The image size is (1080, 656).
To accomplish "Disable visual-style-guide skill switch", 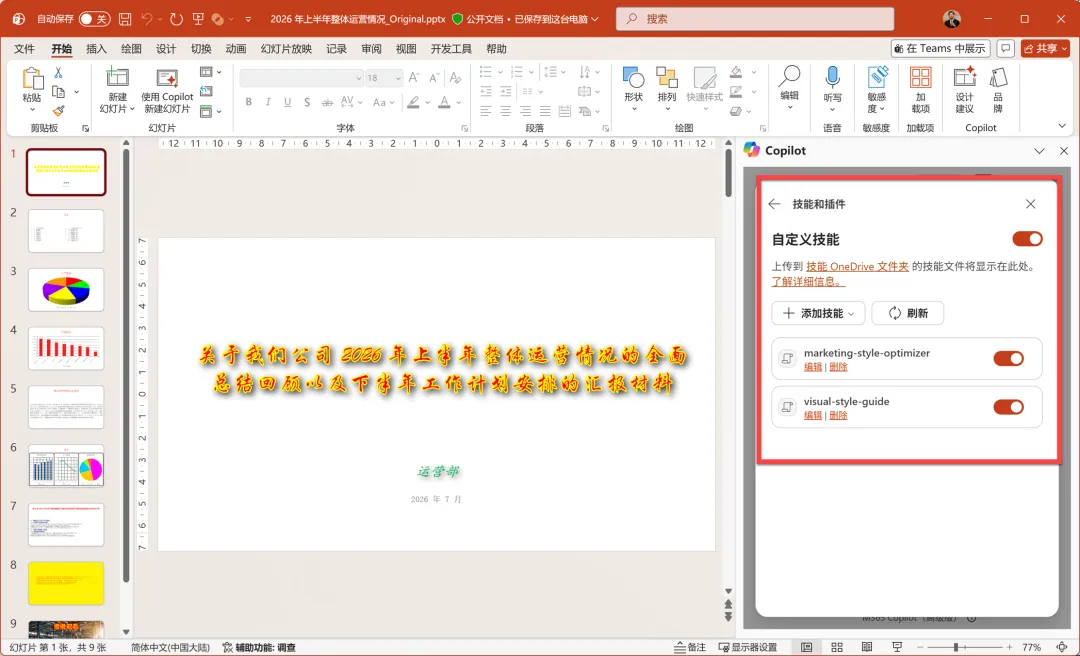I will pos(1008,407).
